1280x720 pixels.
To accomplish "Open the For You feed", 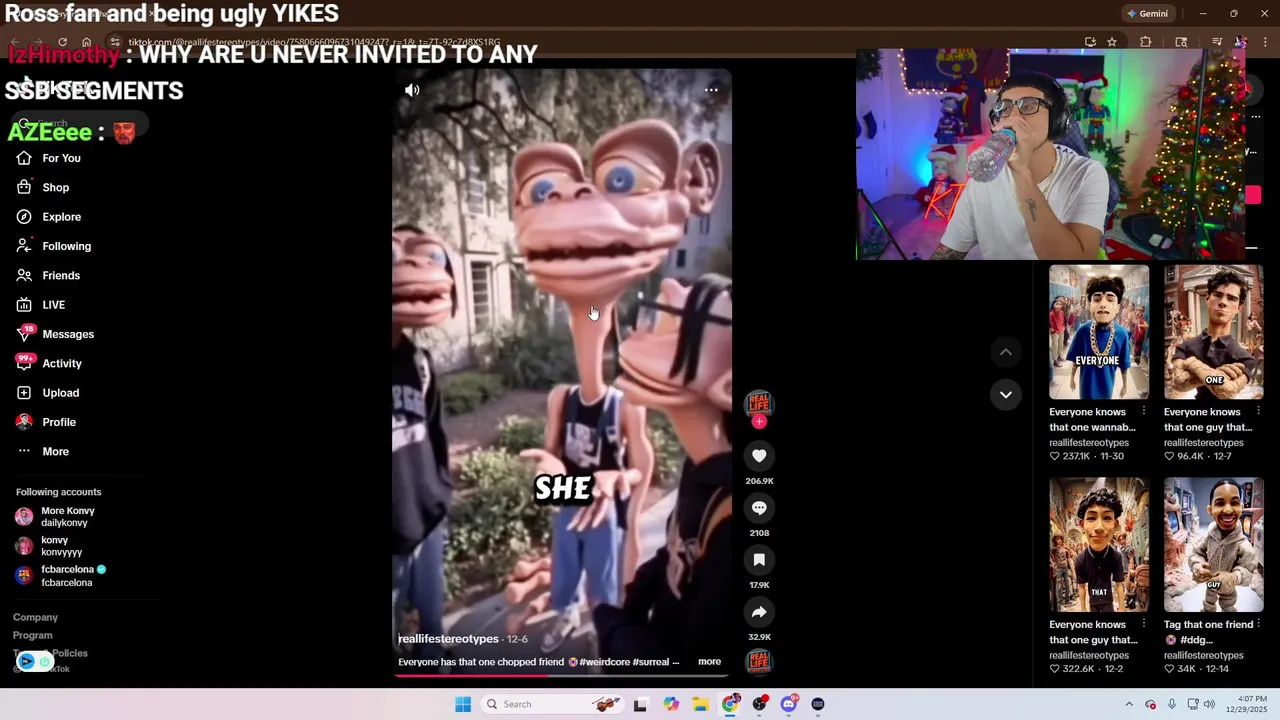I will [x=50, y=158].
